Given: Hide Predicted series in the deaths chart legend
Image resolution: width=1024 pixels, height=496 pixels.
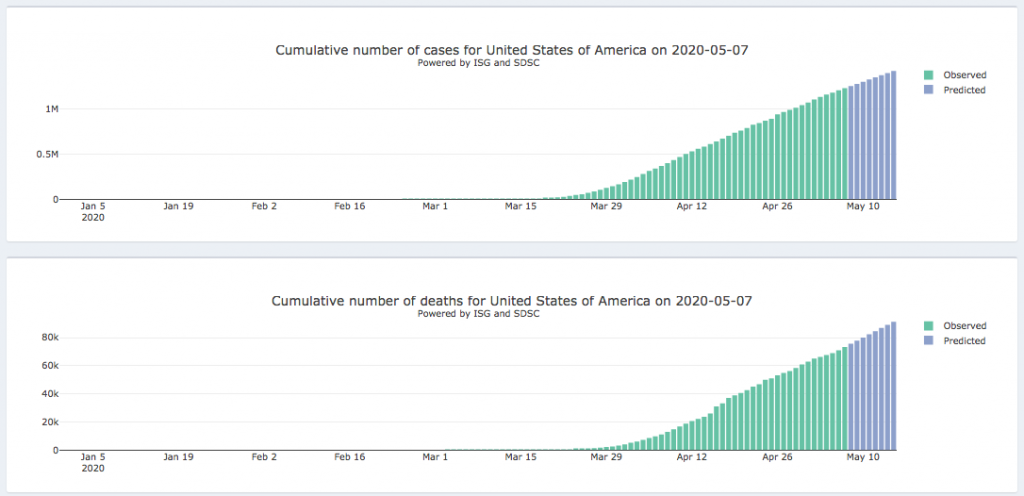Looking at the screenshot, I should pyautogui.click(x=965, y=341).
